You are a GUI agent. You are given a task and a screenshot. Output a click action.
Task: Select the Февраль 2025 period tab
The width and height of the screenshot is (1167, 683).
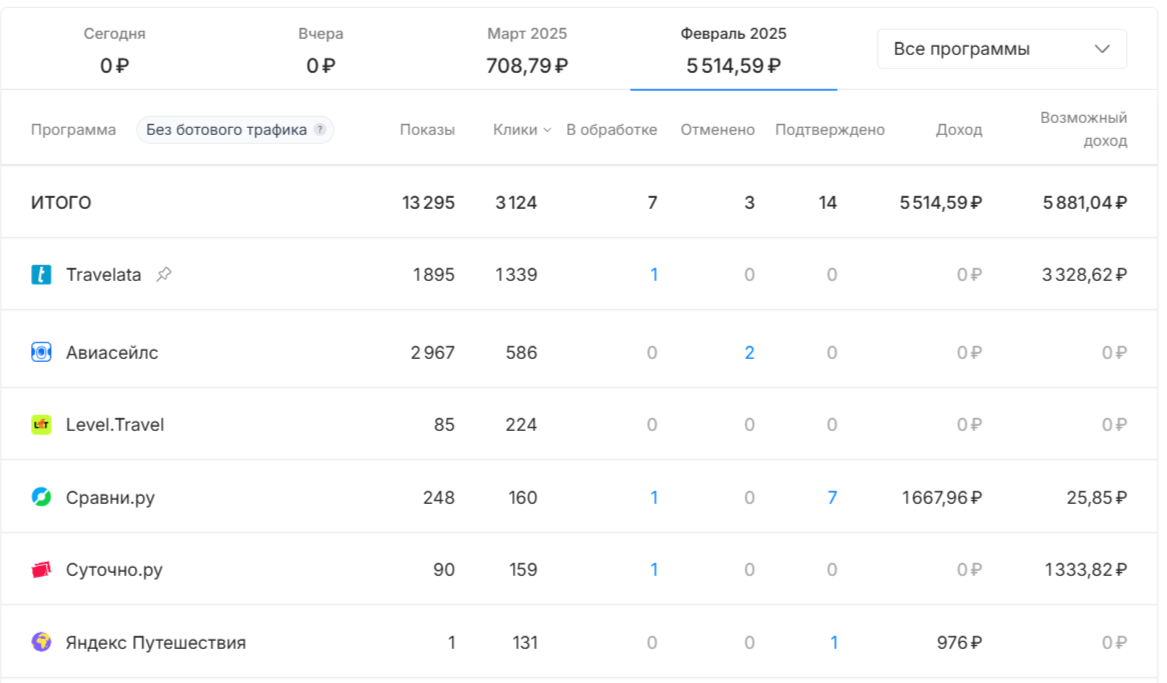click(x=733, y=50)
